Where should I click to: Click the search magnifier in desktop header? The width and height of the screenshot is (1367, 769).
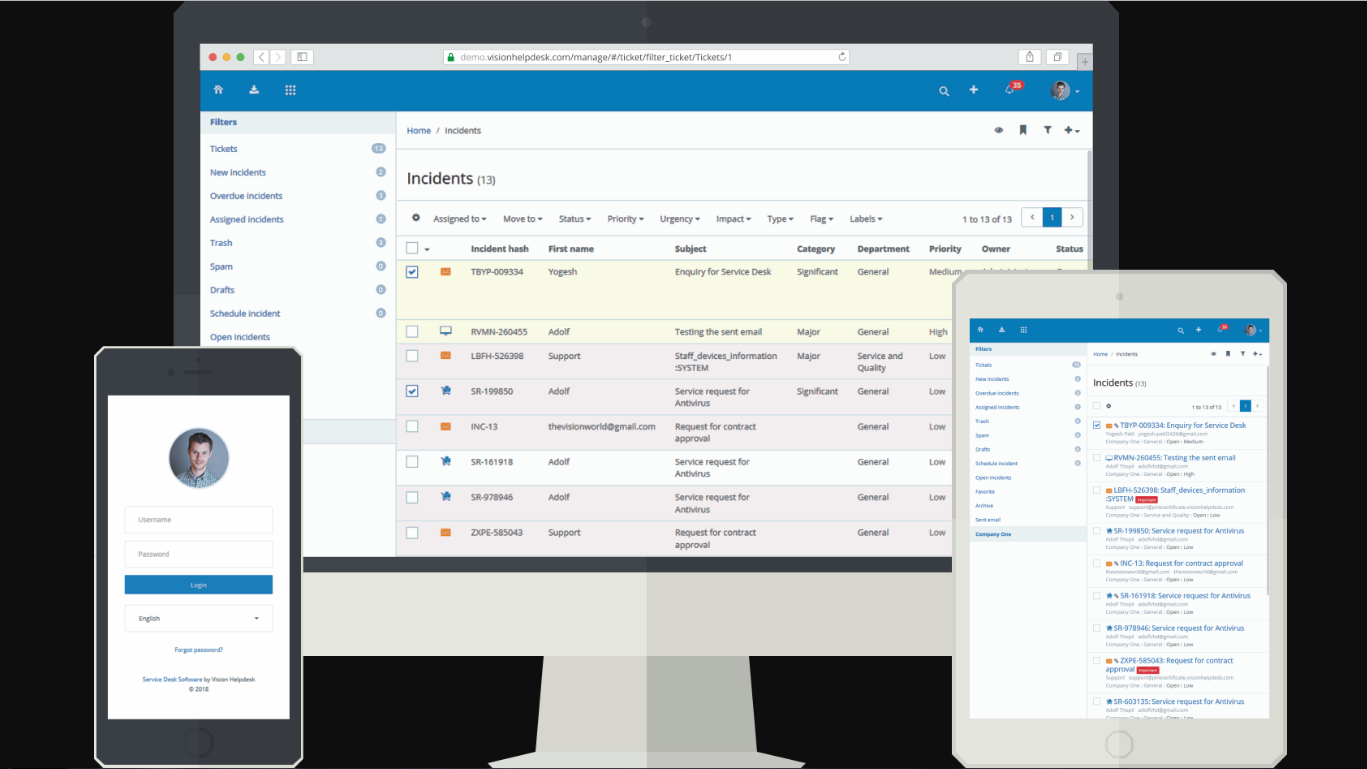click(x=943, y=91)
